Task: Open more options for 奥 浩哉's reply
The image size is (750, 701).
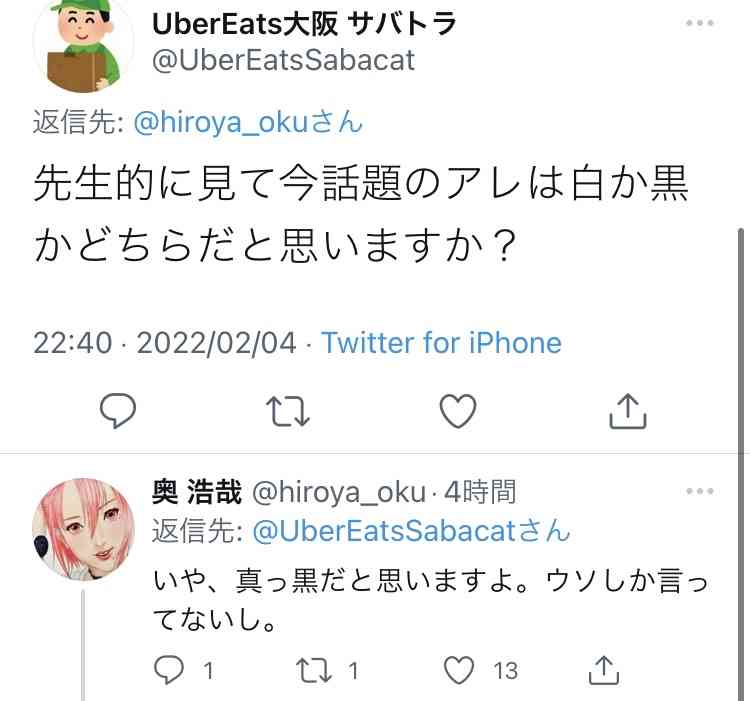Action: 700,491
